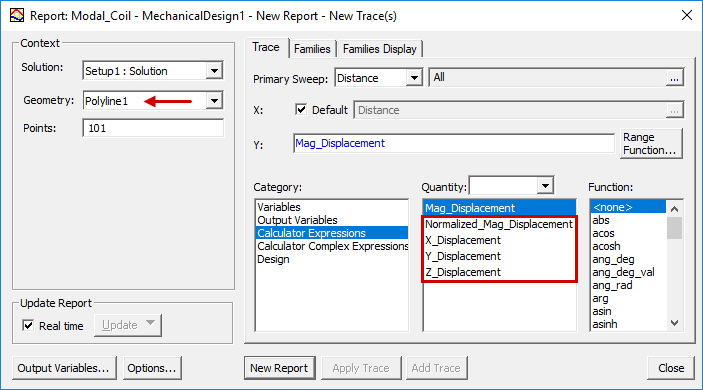
Task: Toggle the X Default checkbox
Action: click(x=301, y=109)
